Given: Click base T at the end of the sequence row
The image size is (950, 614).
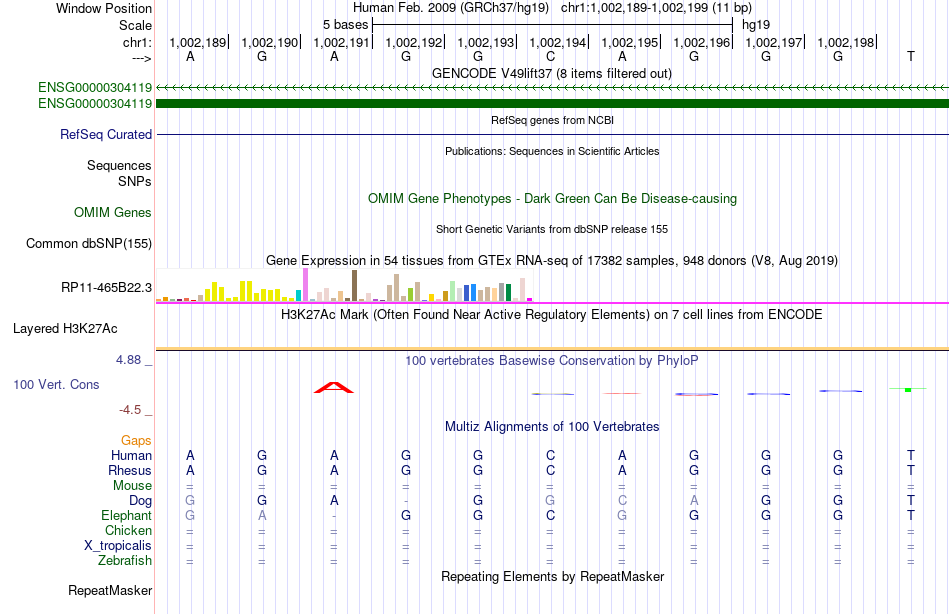Looking at the screenshot, I should [910, 56].
